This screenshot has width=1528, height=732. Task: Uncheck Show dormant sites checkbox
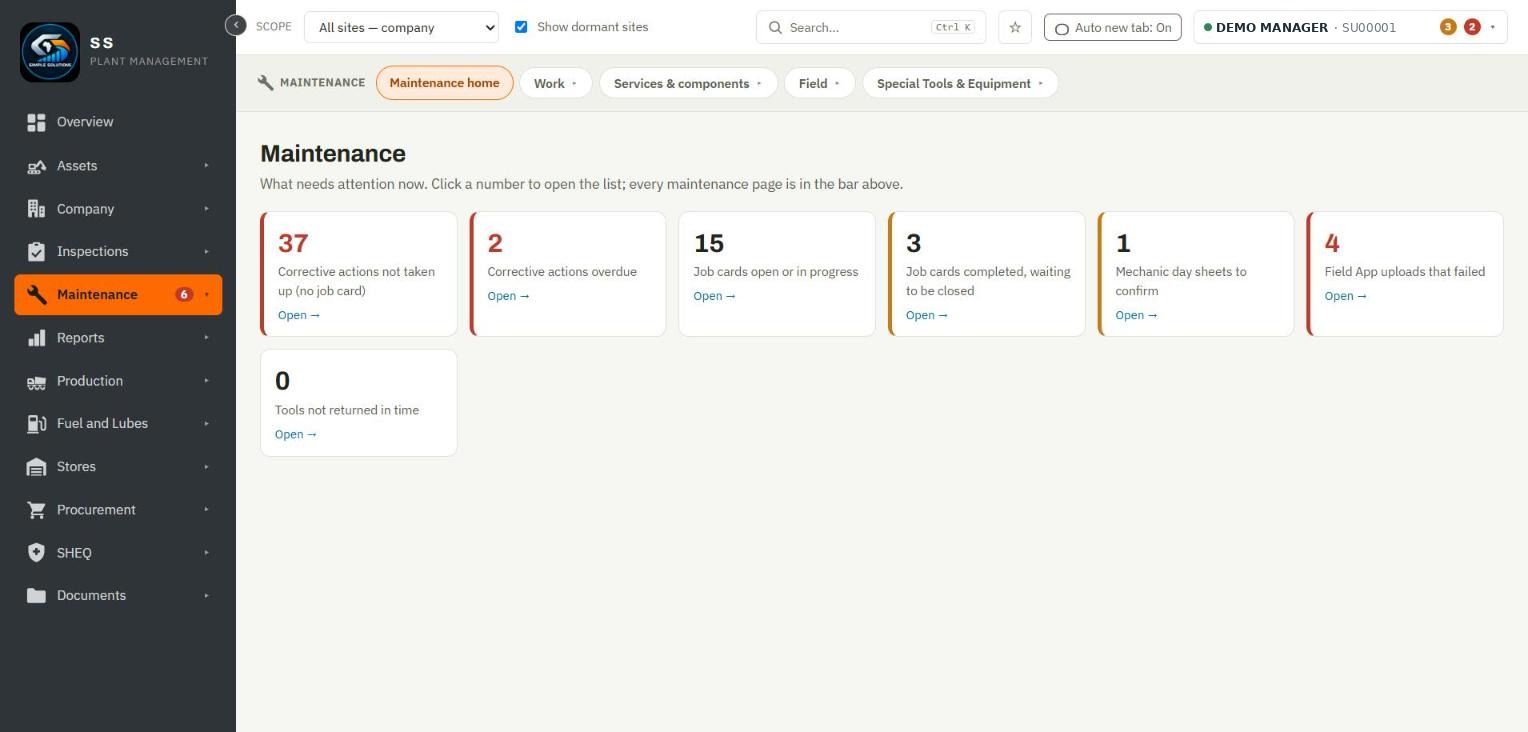[521, 27]
